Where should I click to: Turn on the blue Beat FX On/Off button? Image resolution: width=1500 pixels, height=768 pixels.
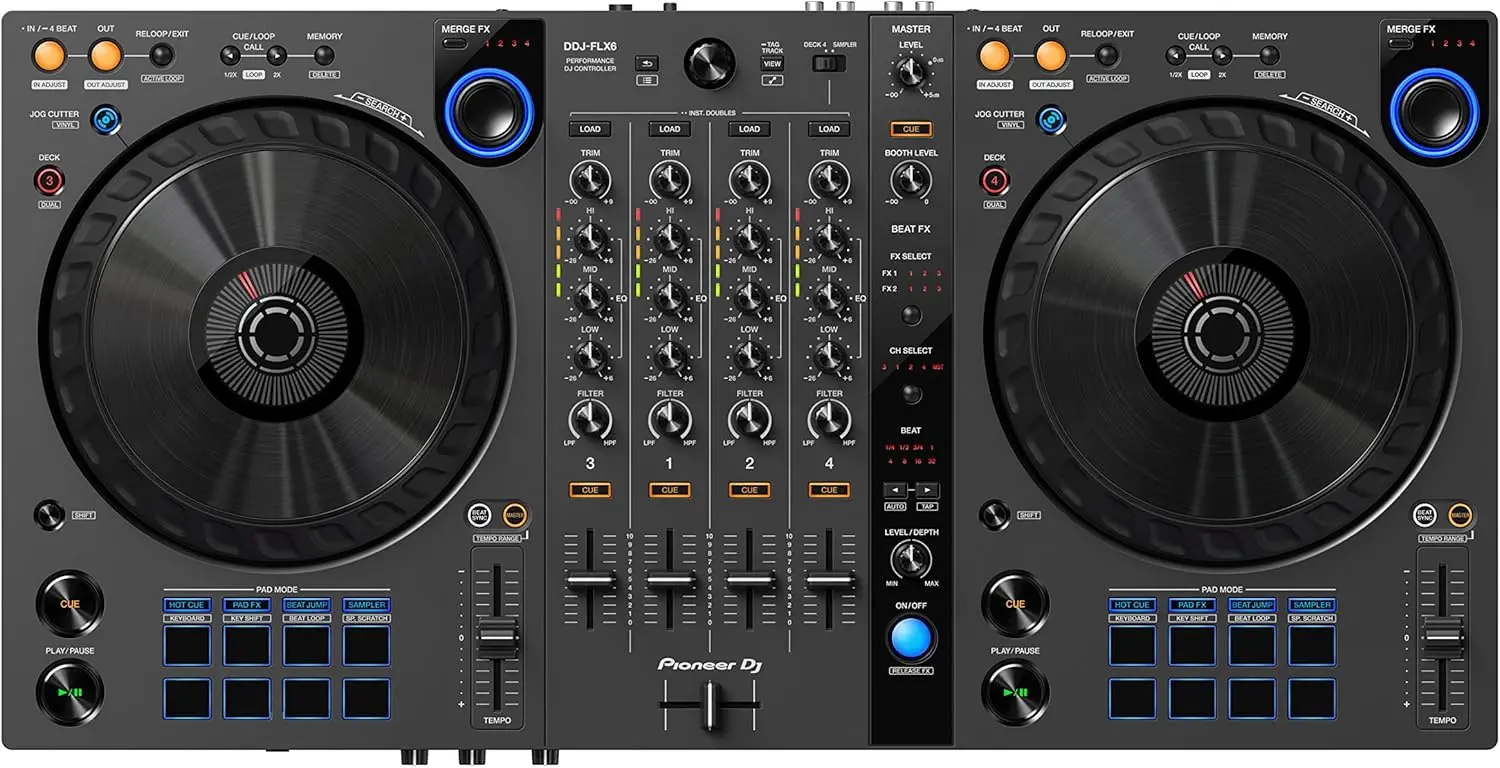coord(911,638)
